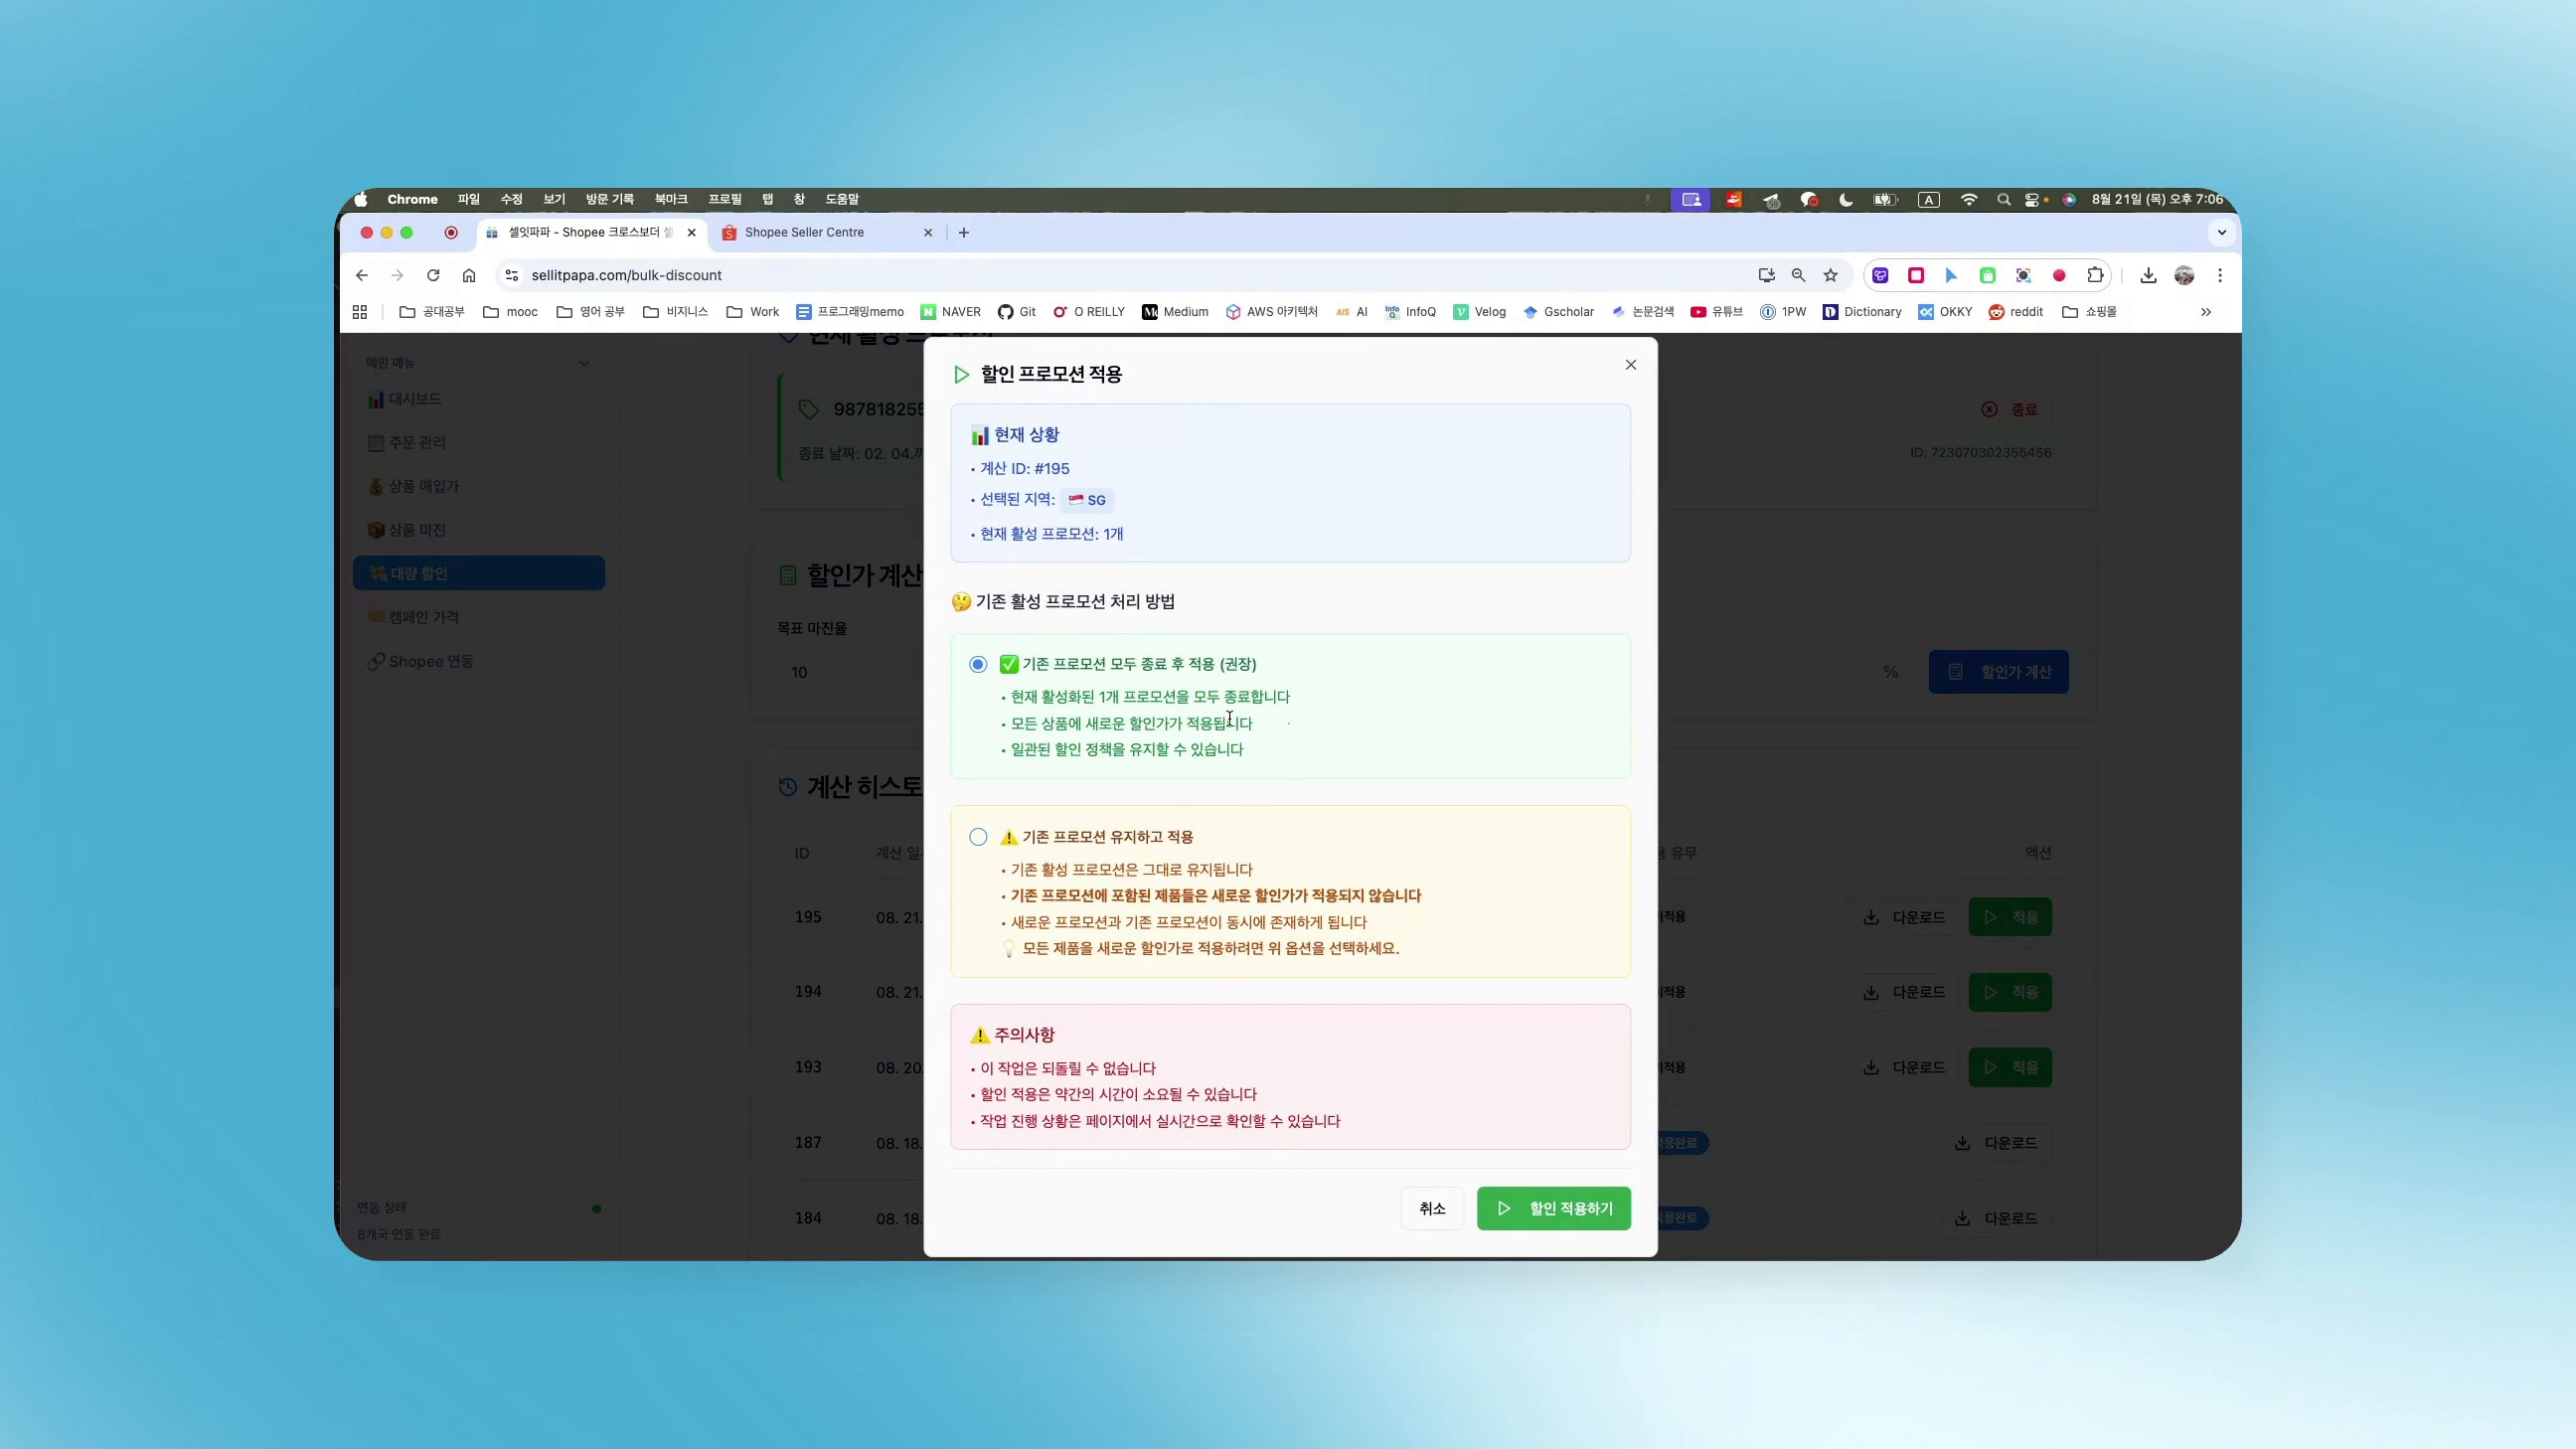2576x1449 pixels.
Task: Click the browser address bar
Action: click(x=1000, y=275)
